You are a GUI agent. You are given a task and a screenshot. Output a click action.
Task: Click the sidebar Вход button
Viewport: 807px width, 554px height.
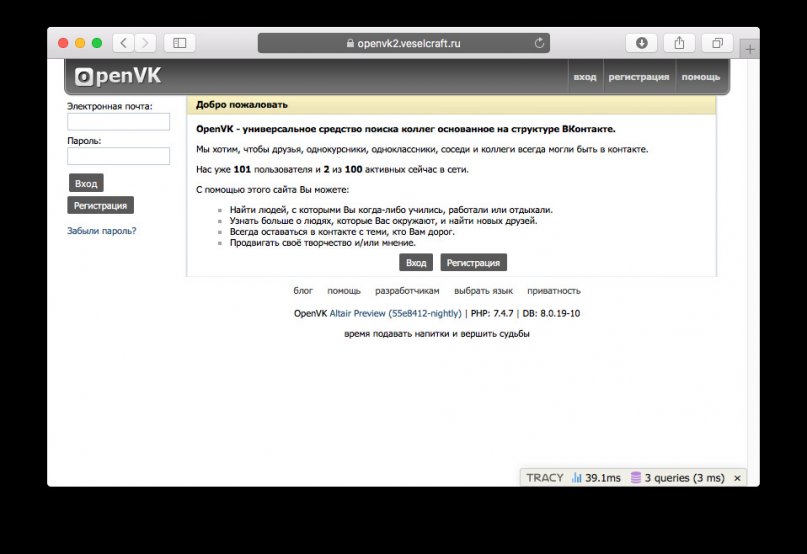coord(86,183)
